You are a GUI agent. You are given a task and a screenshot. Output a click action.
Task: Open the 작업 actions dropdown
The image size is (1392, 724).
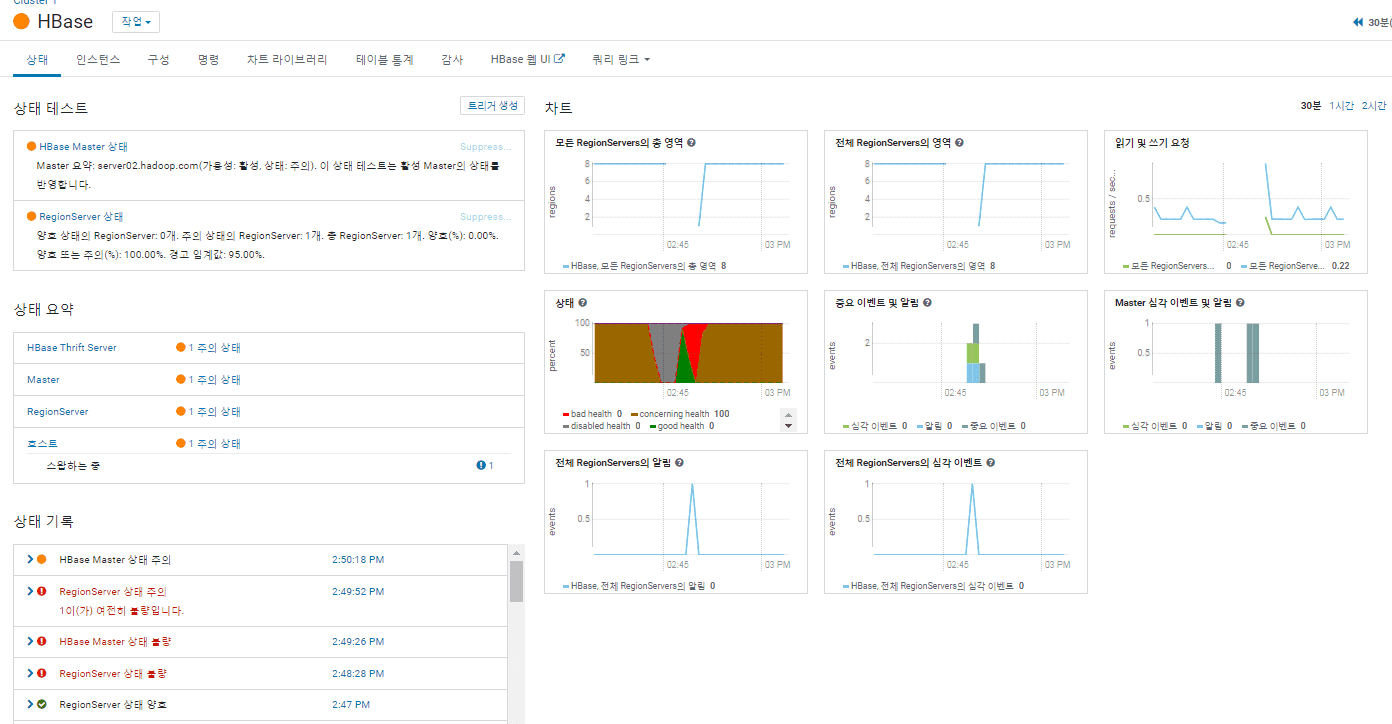point(136,21)
